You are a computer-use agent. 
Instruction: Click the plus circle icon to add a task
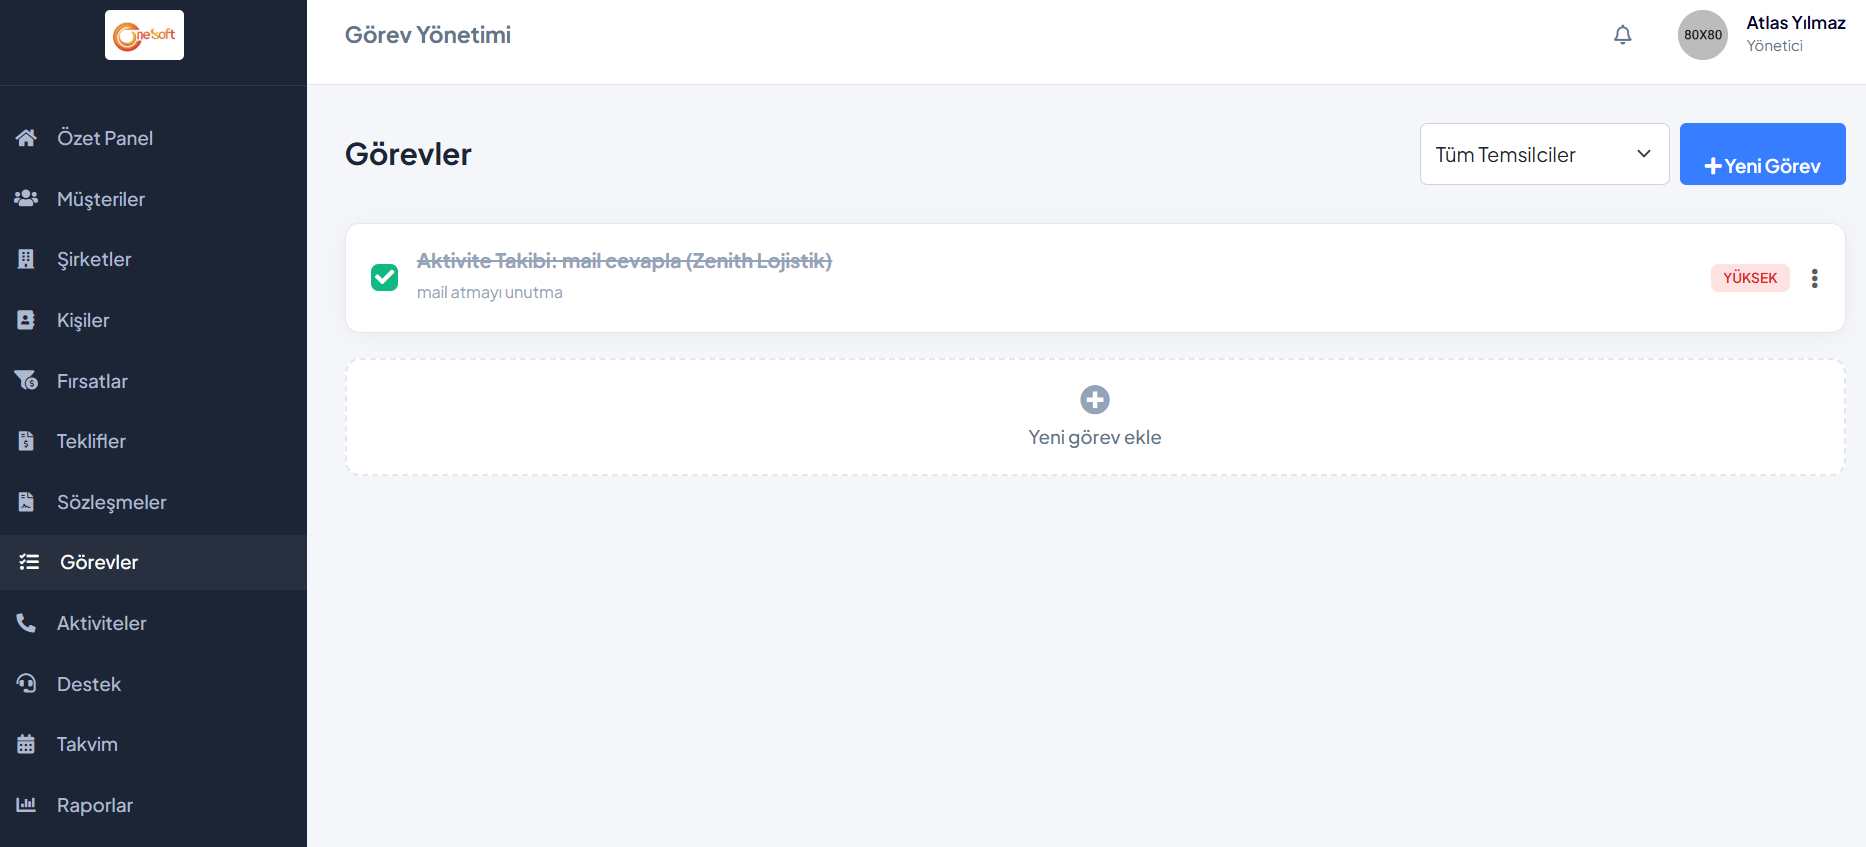pyautogui.click(x=1095, y=400)
